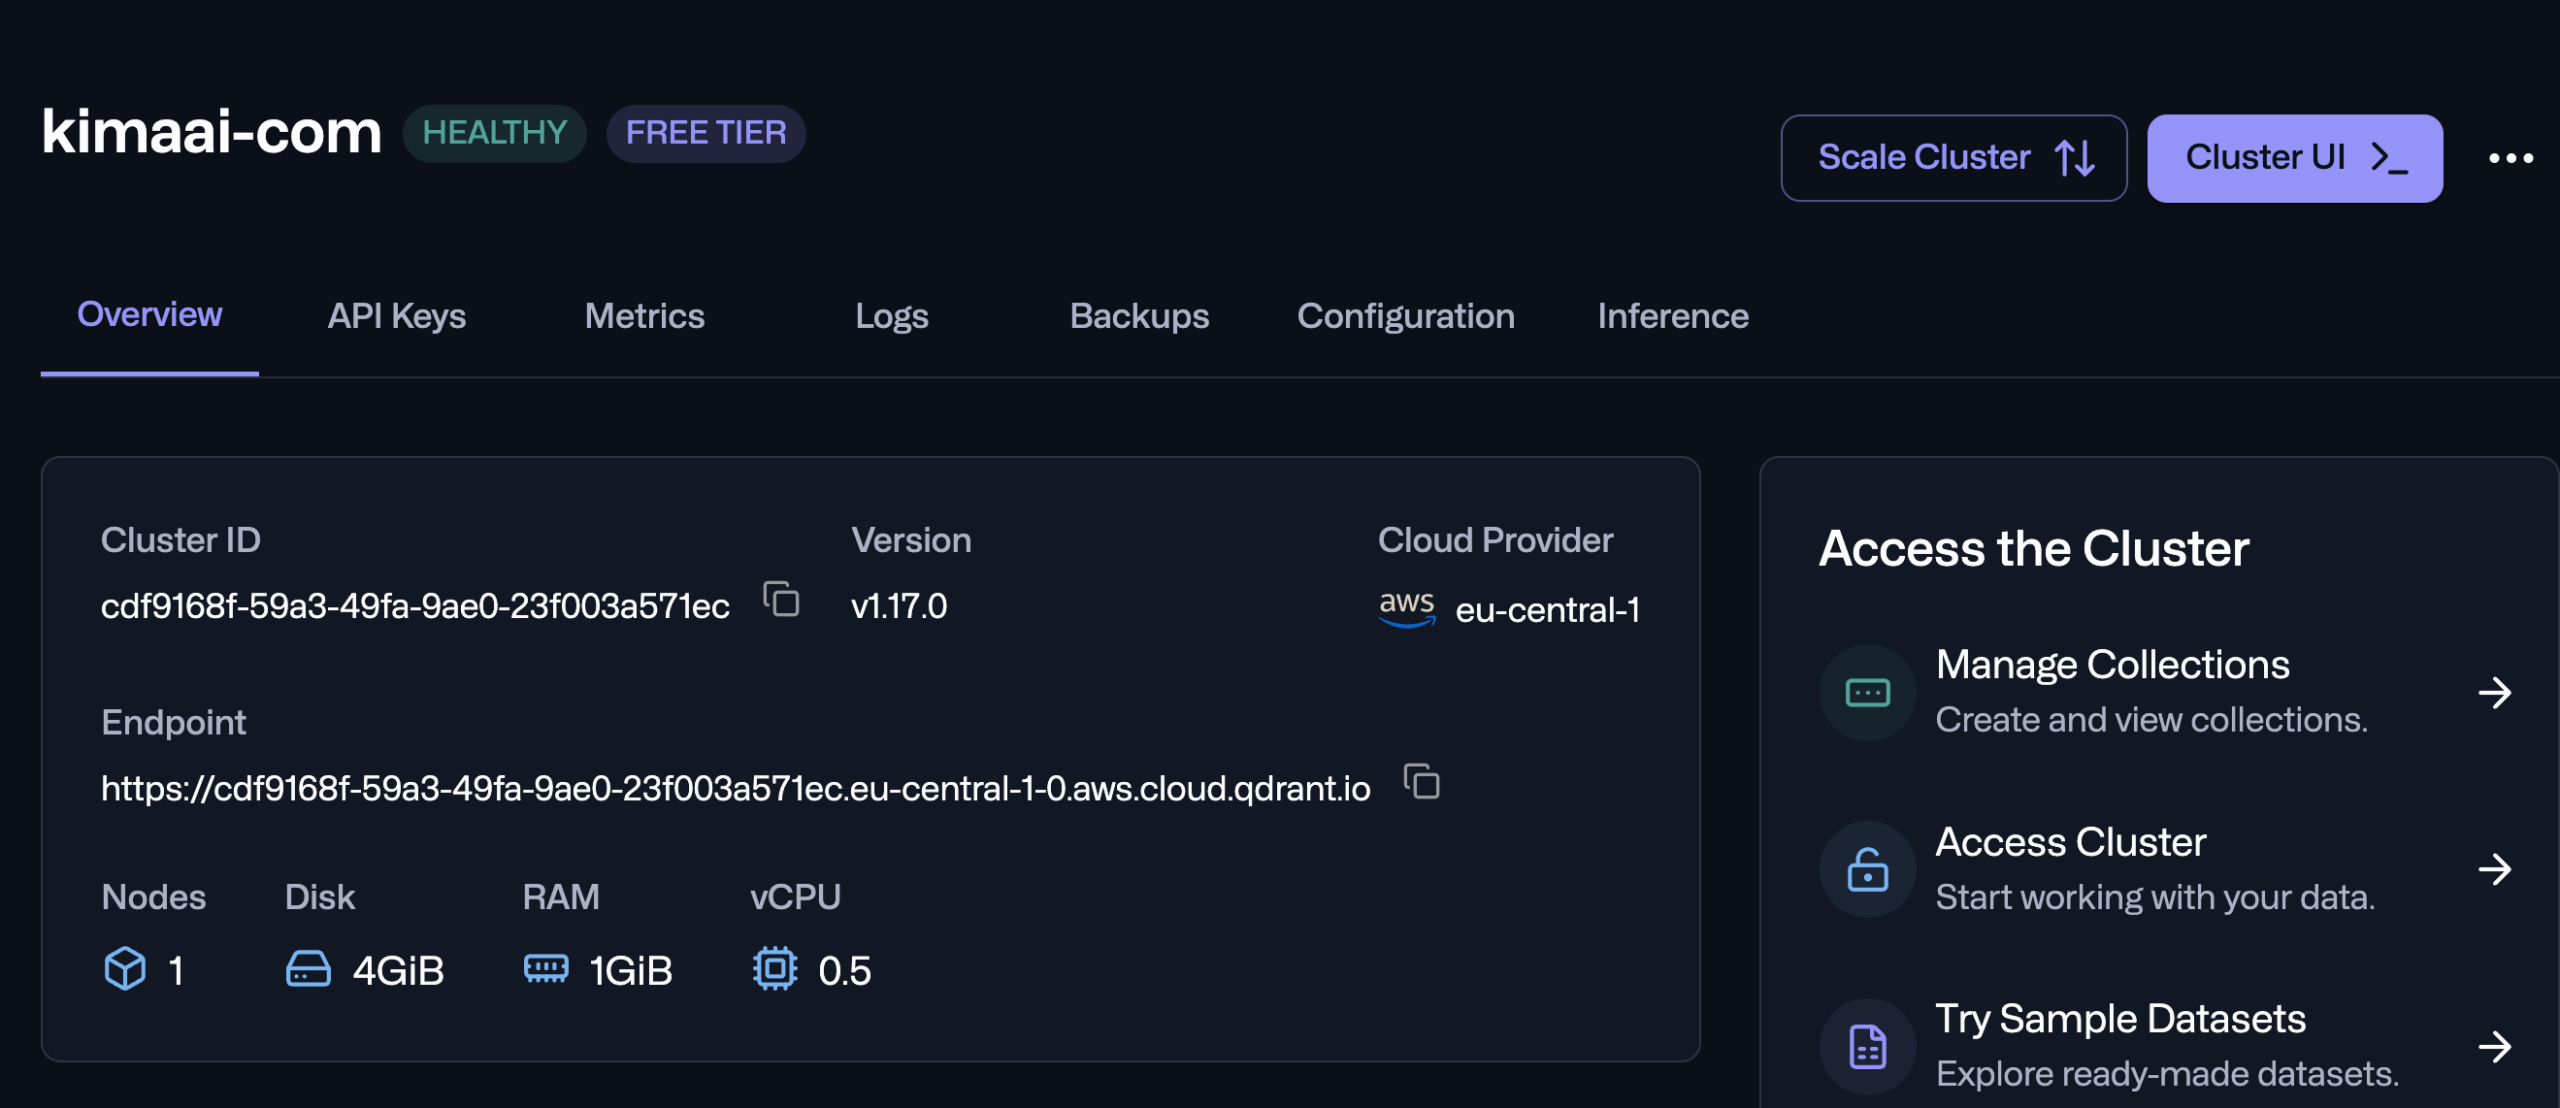
Task: Copy the Cluster ID value
Action: 781,600
